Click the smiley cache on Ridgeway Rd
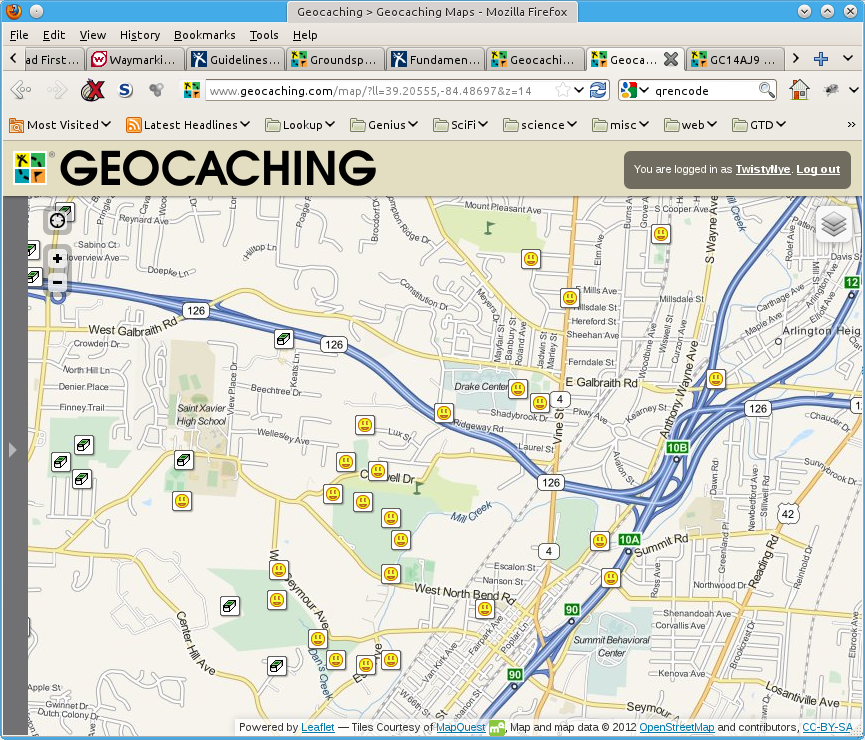Image resolution: width=865 pixels, height=740 pixels. [444, 413]
